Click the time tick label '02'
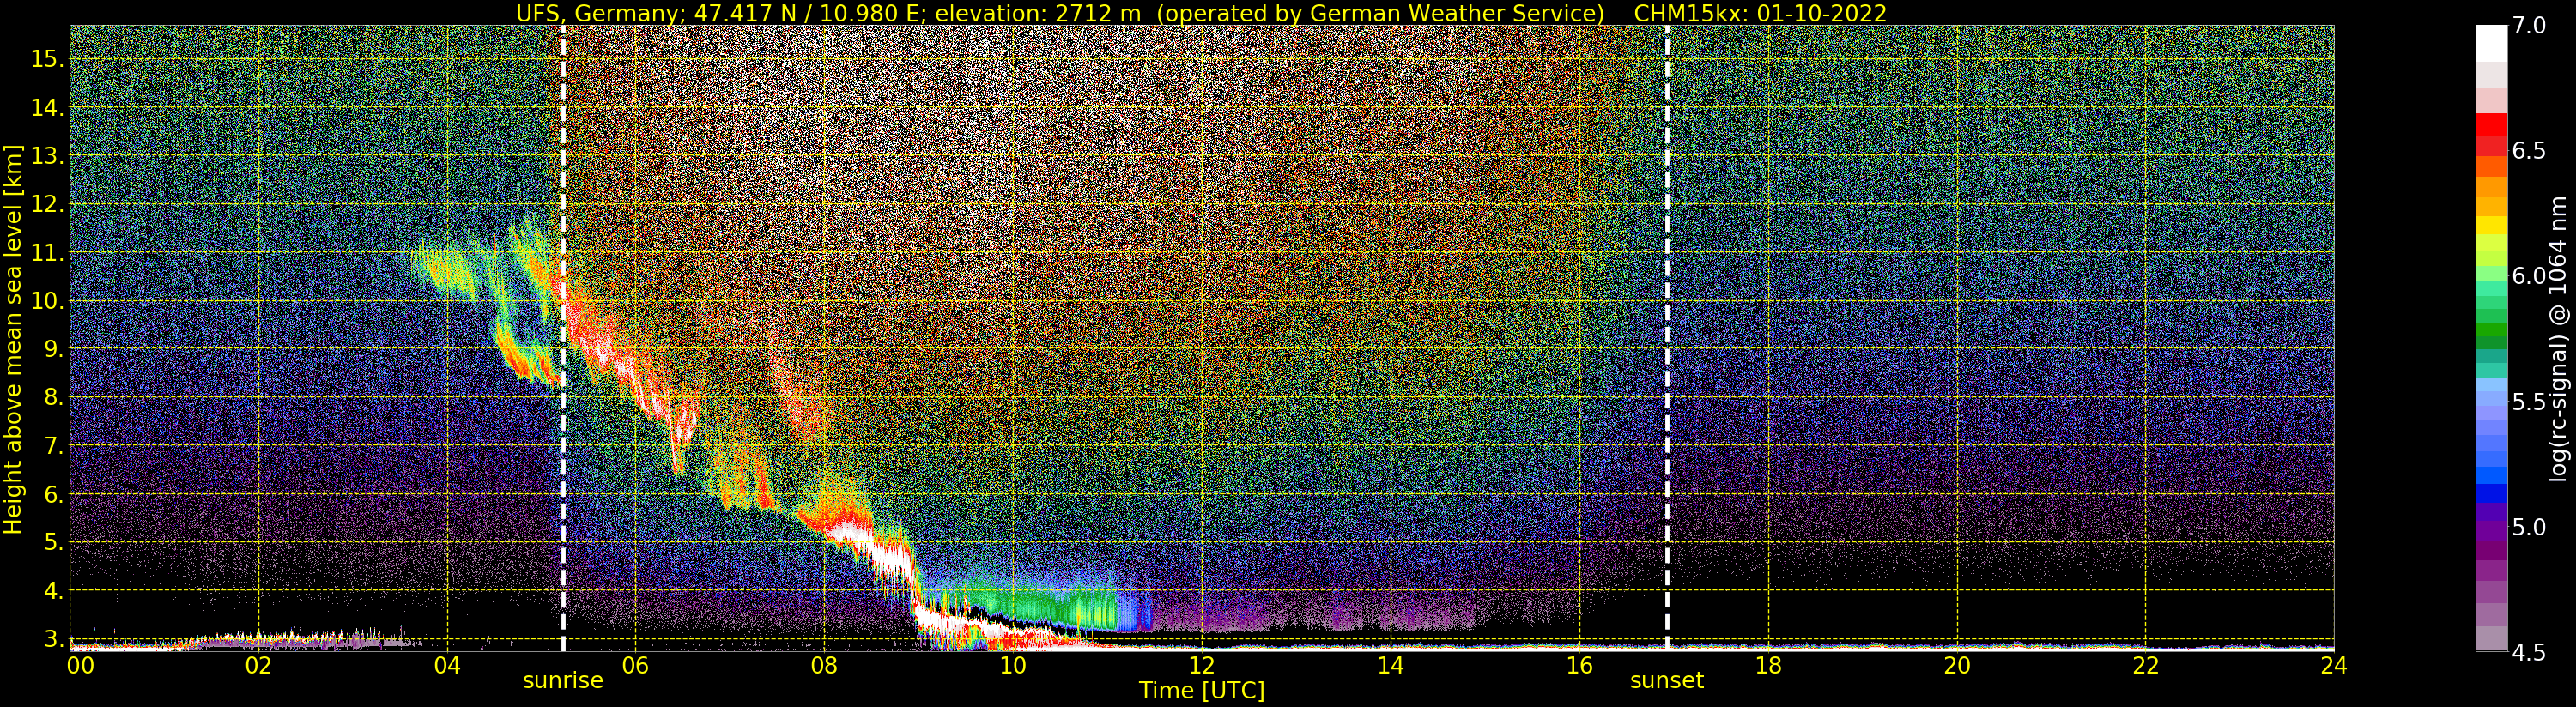 [258, 665]
